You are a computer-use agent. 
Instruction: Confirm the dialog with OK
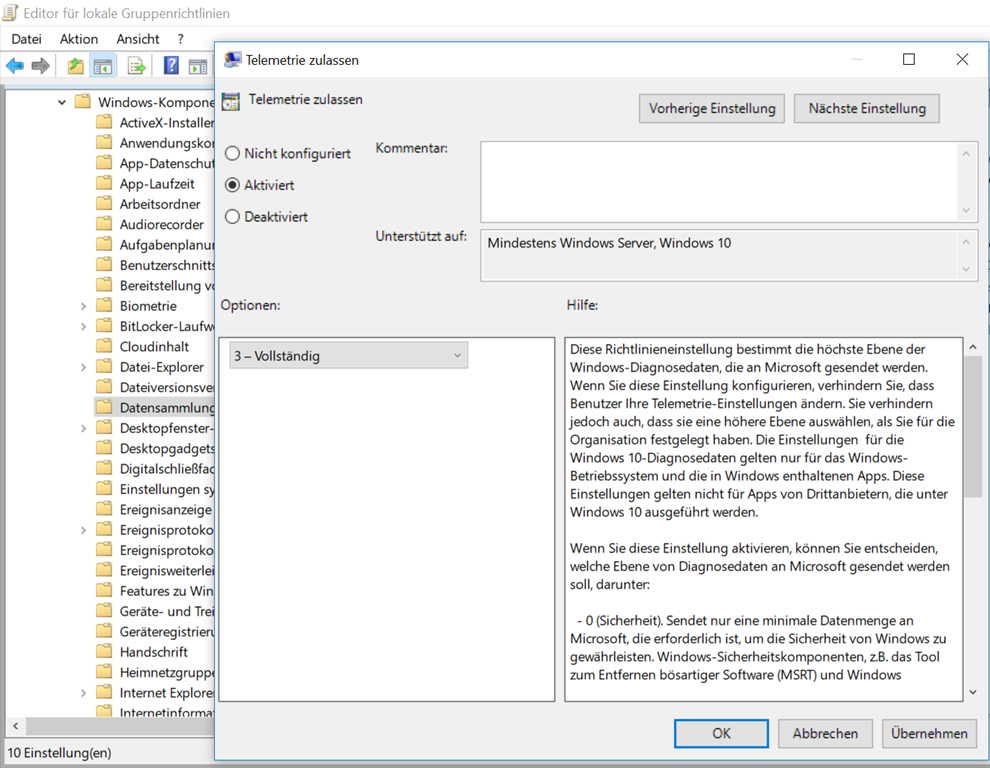click(x=721, y=733)
